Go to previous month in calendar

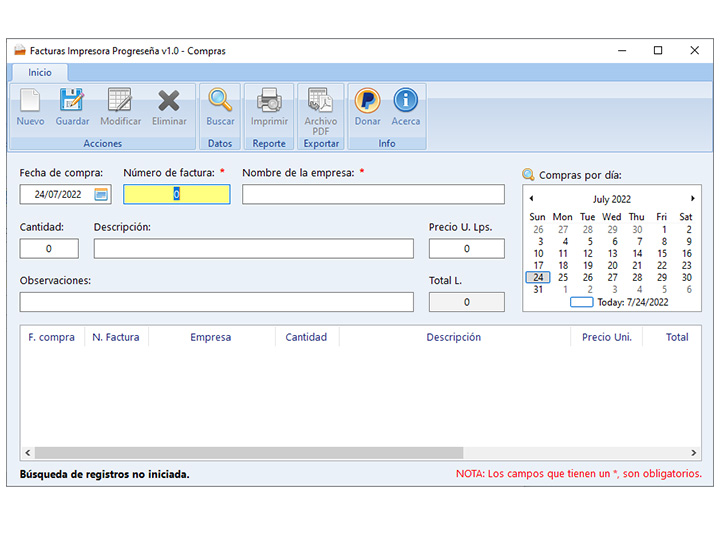531,199
